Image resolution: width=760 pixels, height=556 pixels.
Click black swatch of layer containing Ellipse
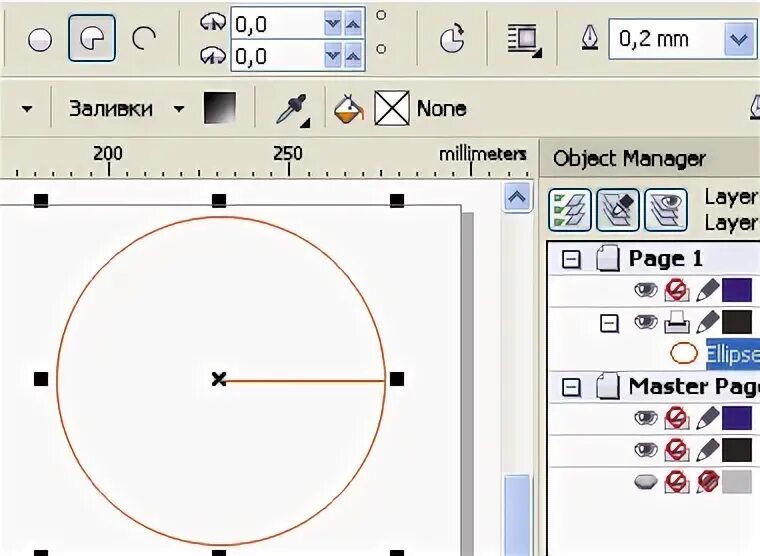coord(737,322)
